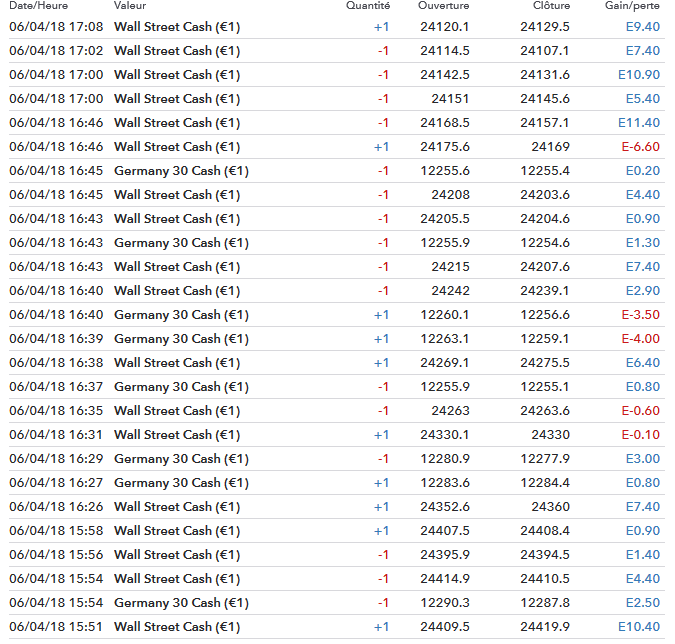Click the E10.40 gain value
The height and width of the screenshot is (644, 675).
tap(639, 627)
